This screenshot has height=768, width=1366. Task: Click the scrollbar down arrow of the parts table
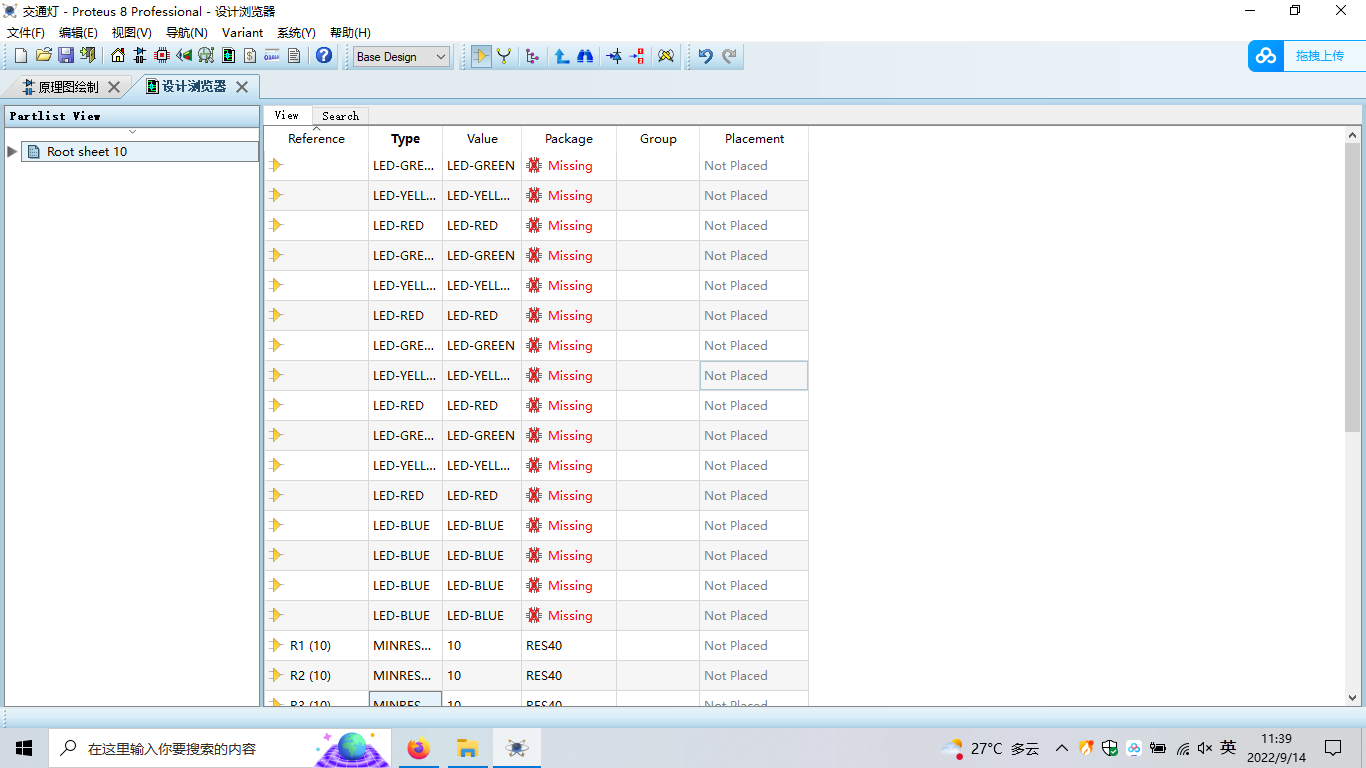(1352, 698)
